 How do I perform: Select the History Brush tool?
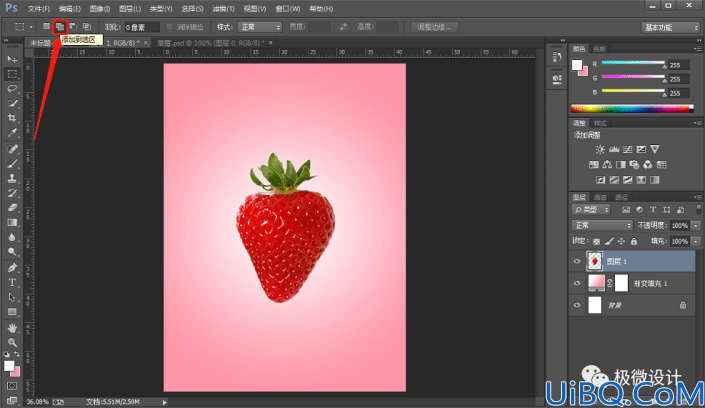coord(12,193)
